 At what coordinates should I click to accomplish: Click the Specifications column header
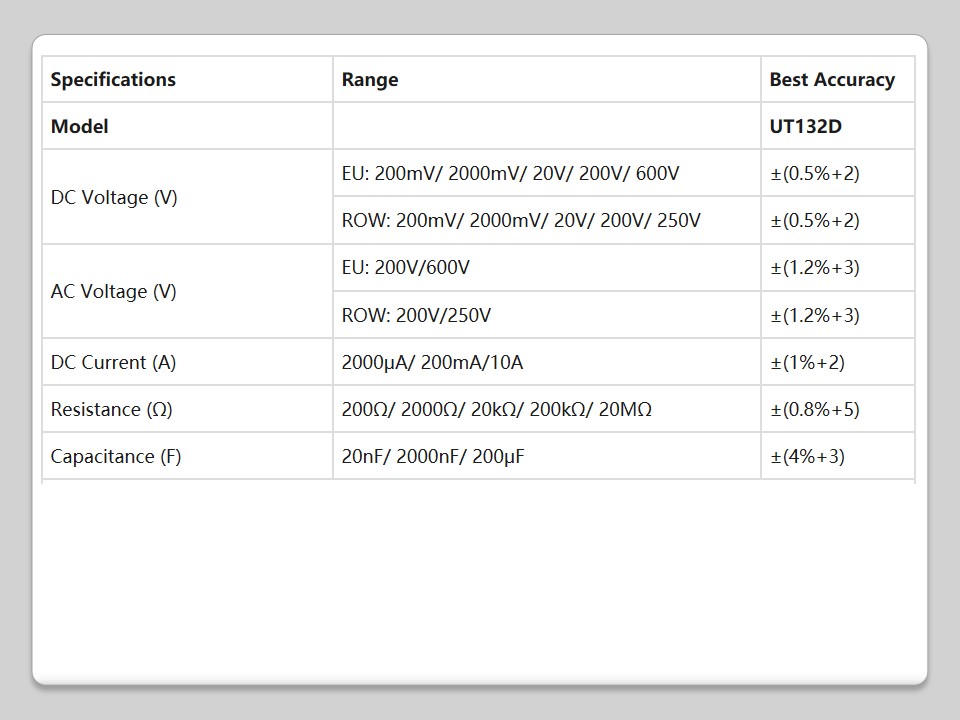point(113,80)
